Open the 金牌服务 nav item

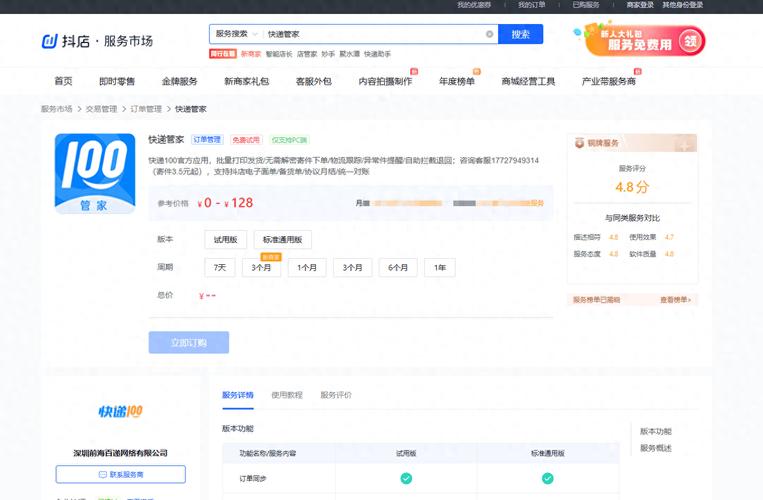180,81
